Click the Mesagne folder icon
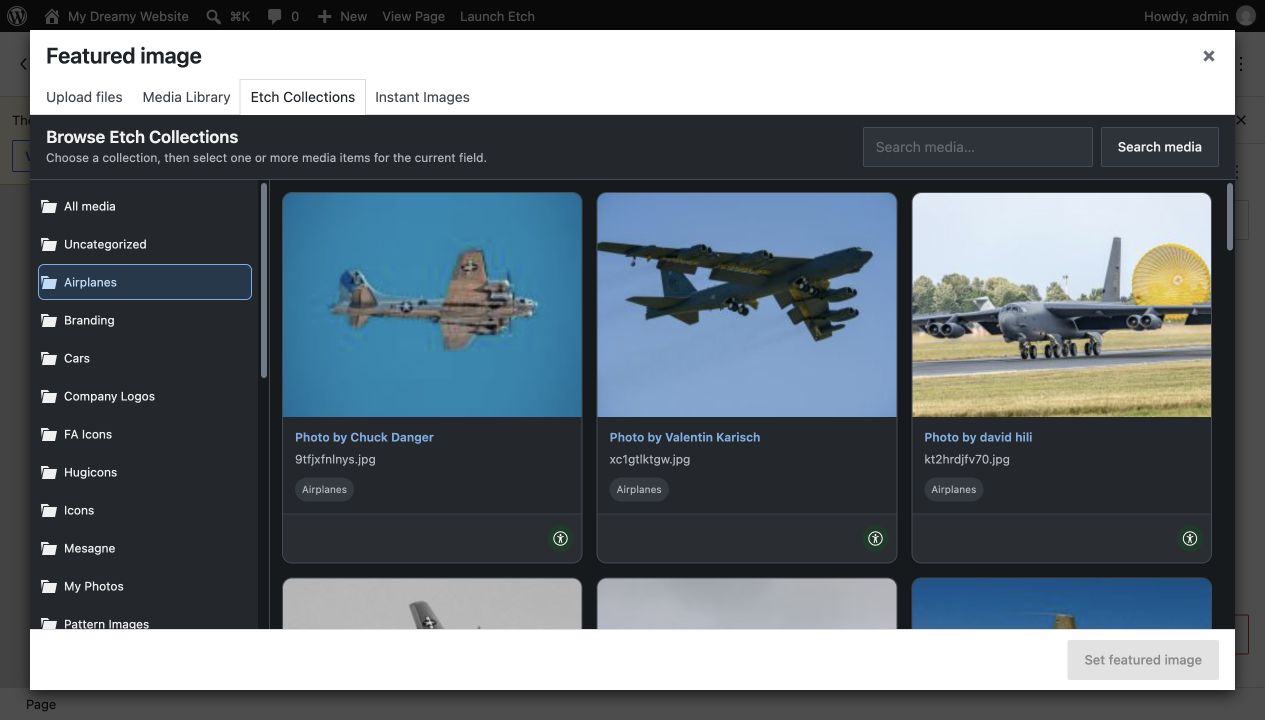This screenshot has height=720, width=1280. pyautogui.click(x=49, y=548)
